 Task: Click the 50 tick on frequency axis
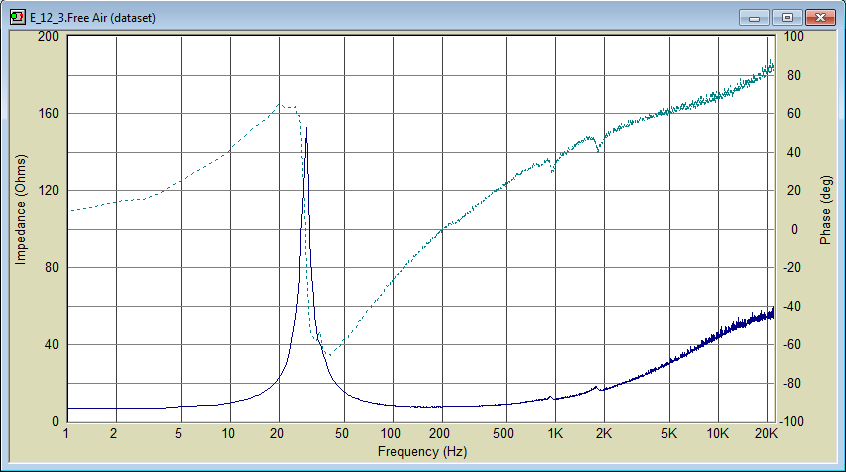[x=342, y=433]
